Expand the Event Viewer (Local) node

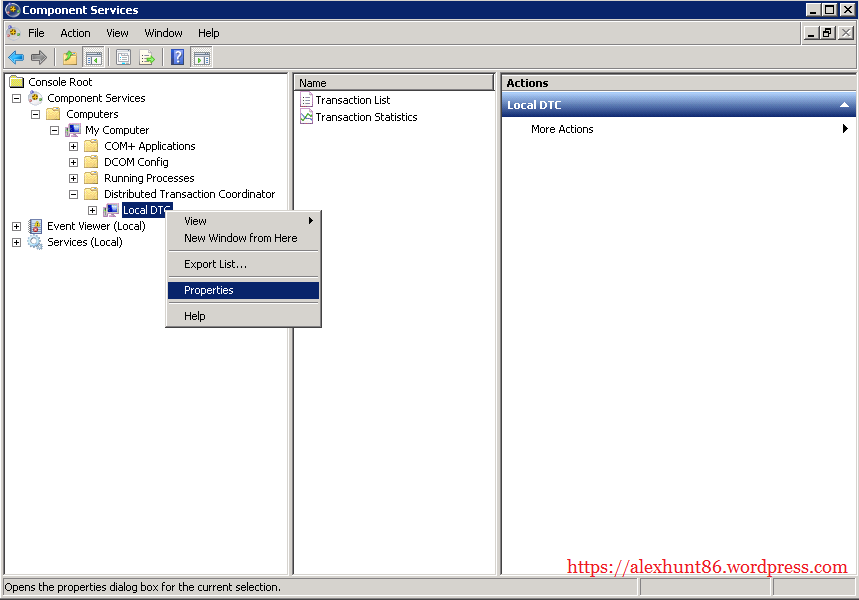point(16,226)
